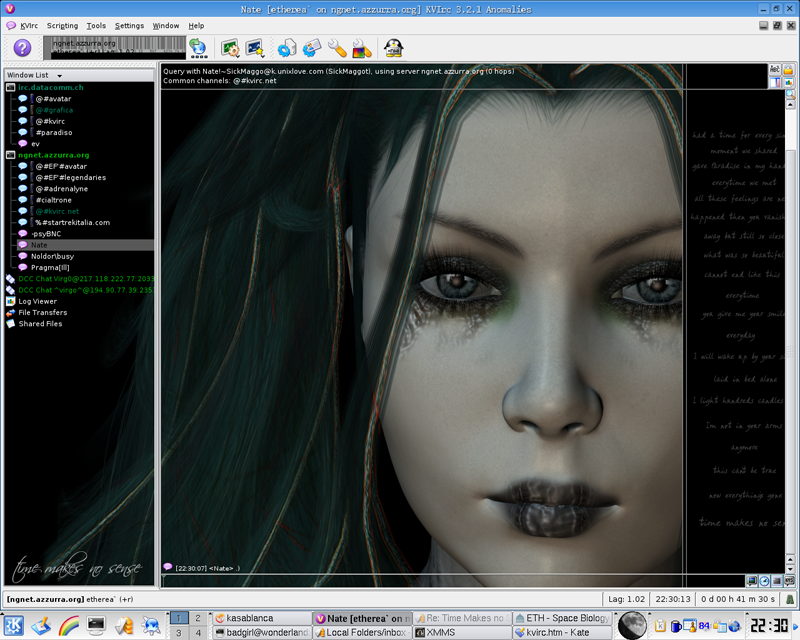Select the @#grafica channel
The image size is (800, 640).
coord(54,110)
